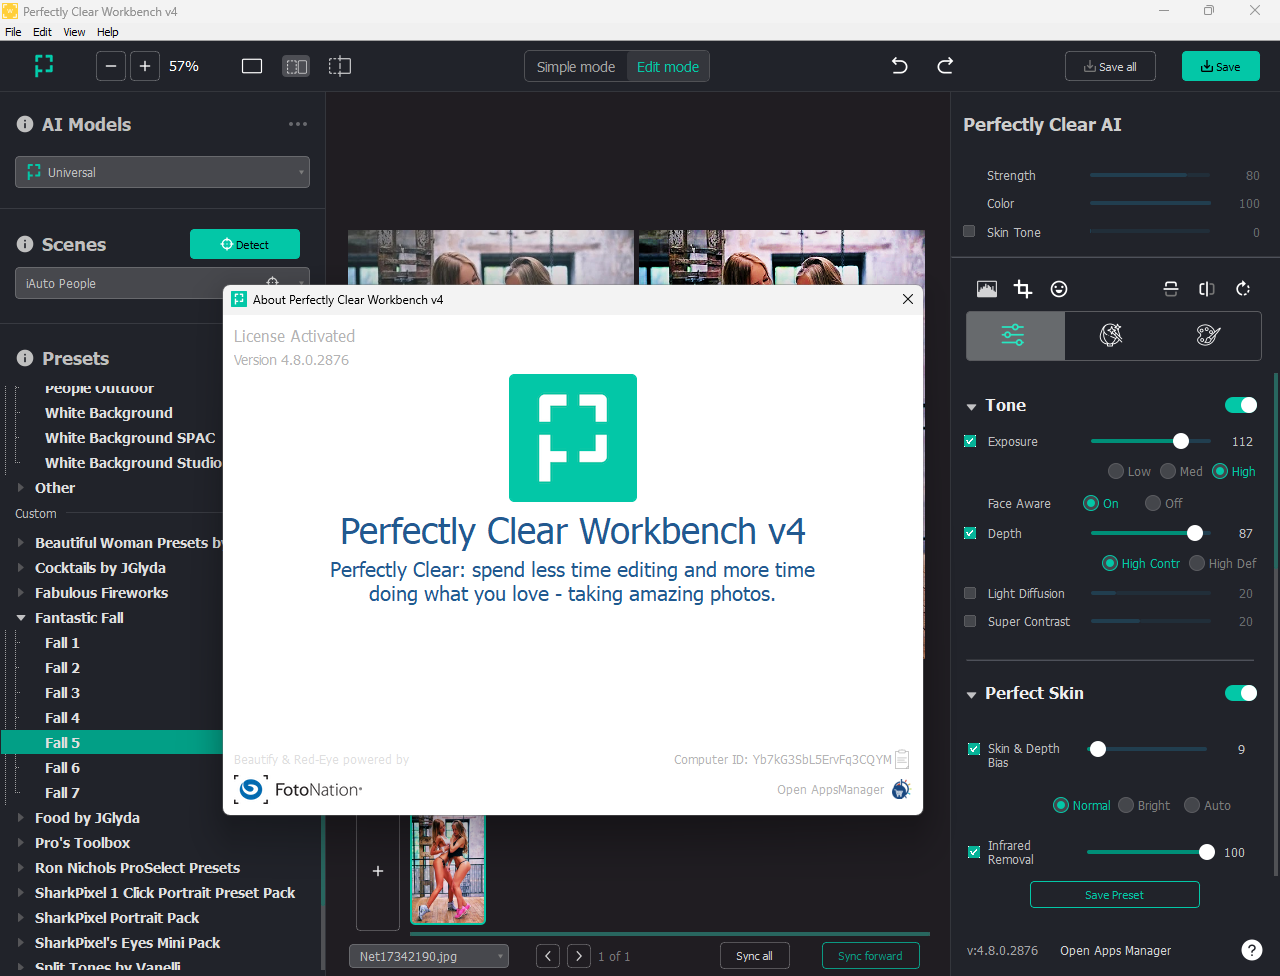
Task: Choose the Bright skin option
Action: [1126, 805]
